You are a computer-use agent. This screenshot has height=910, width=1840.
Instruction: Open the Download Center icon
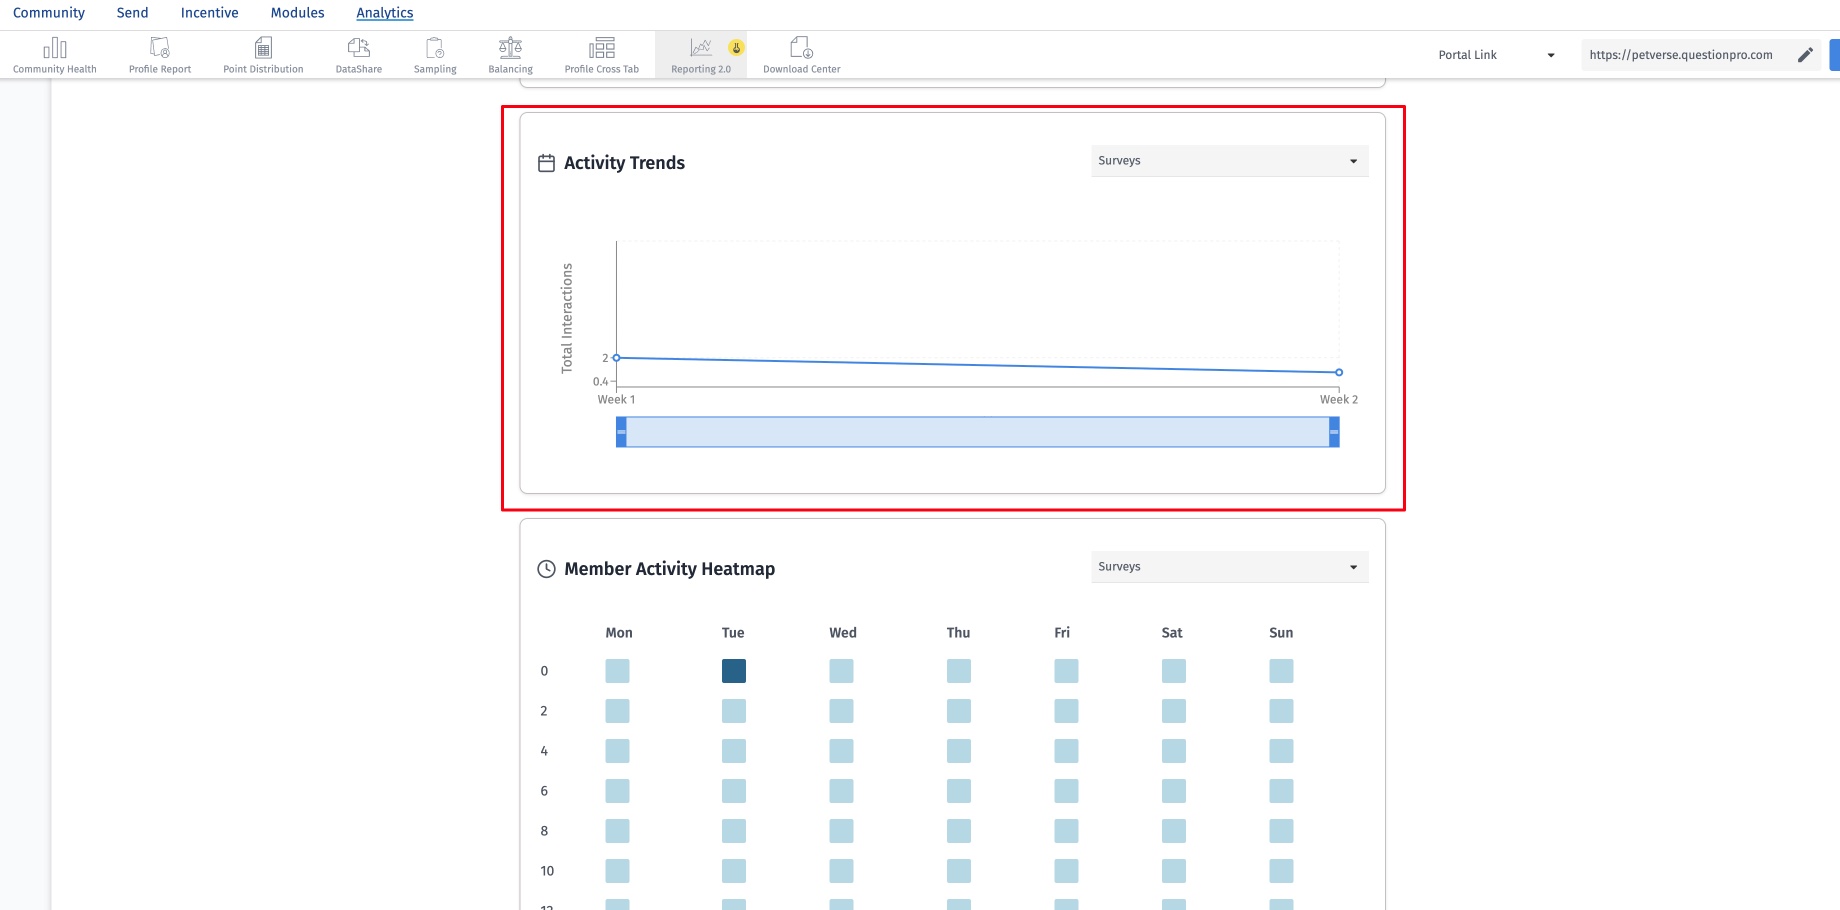pyautogui.click(x=801, y=49)
